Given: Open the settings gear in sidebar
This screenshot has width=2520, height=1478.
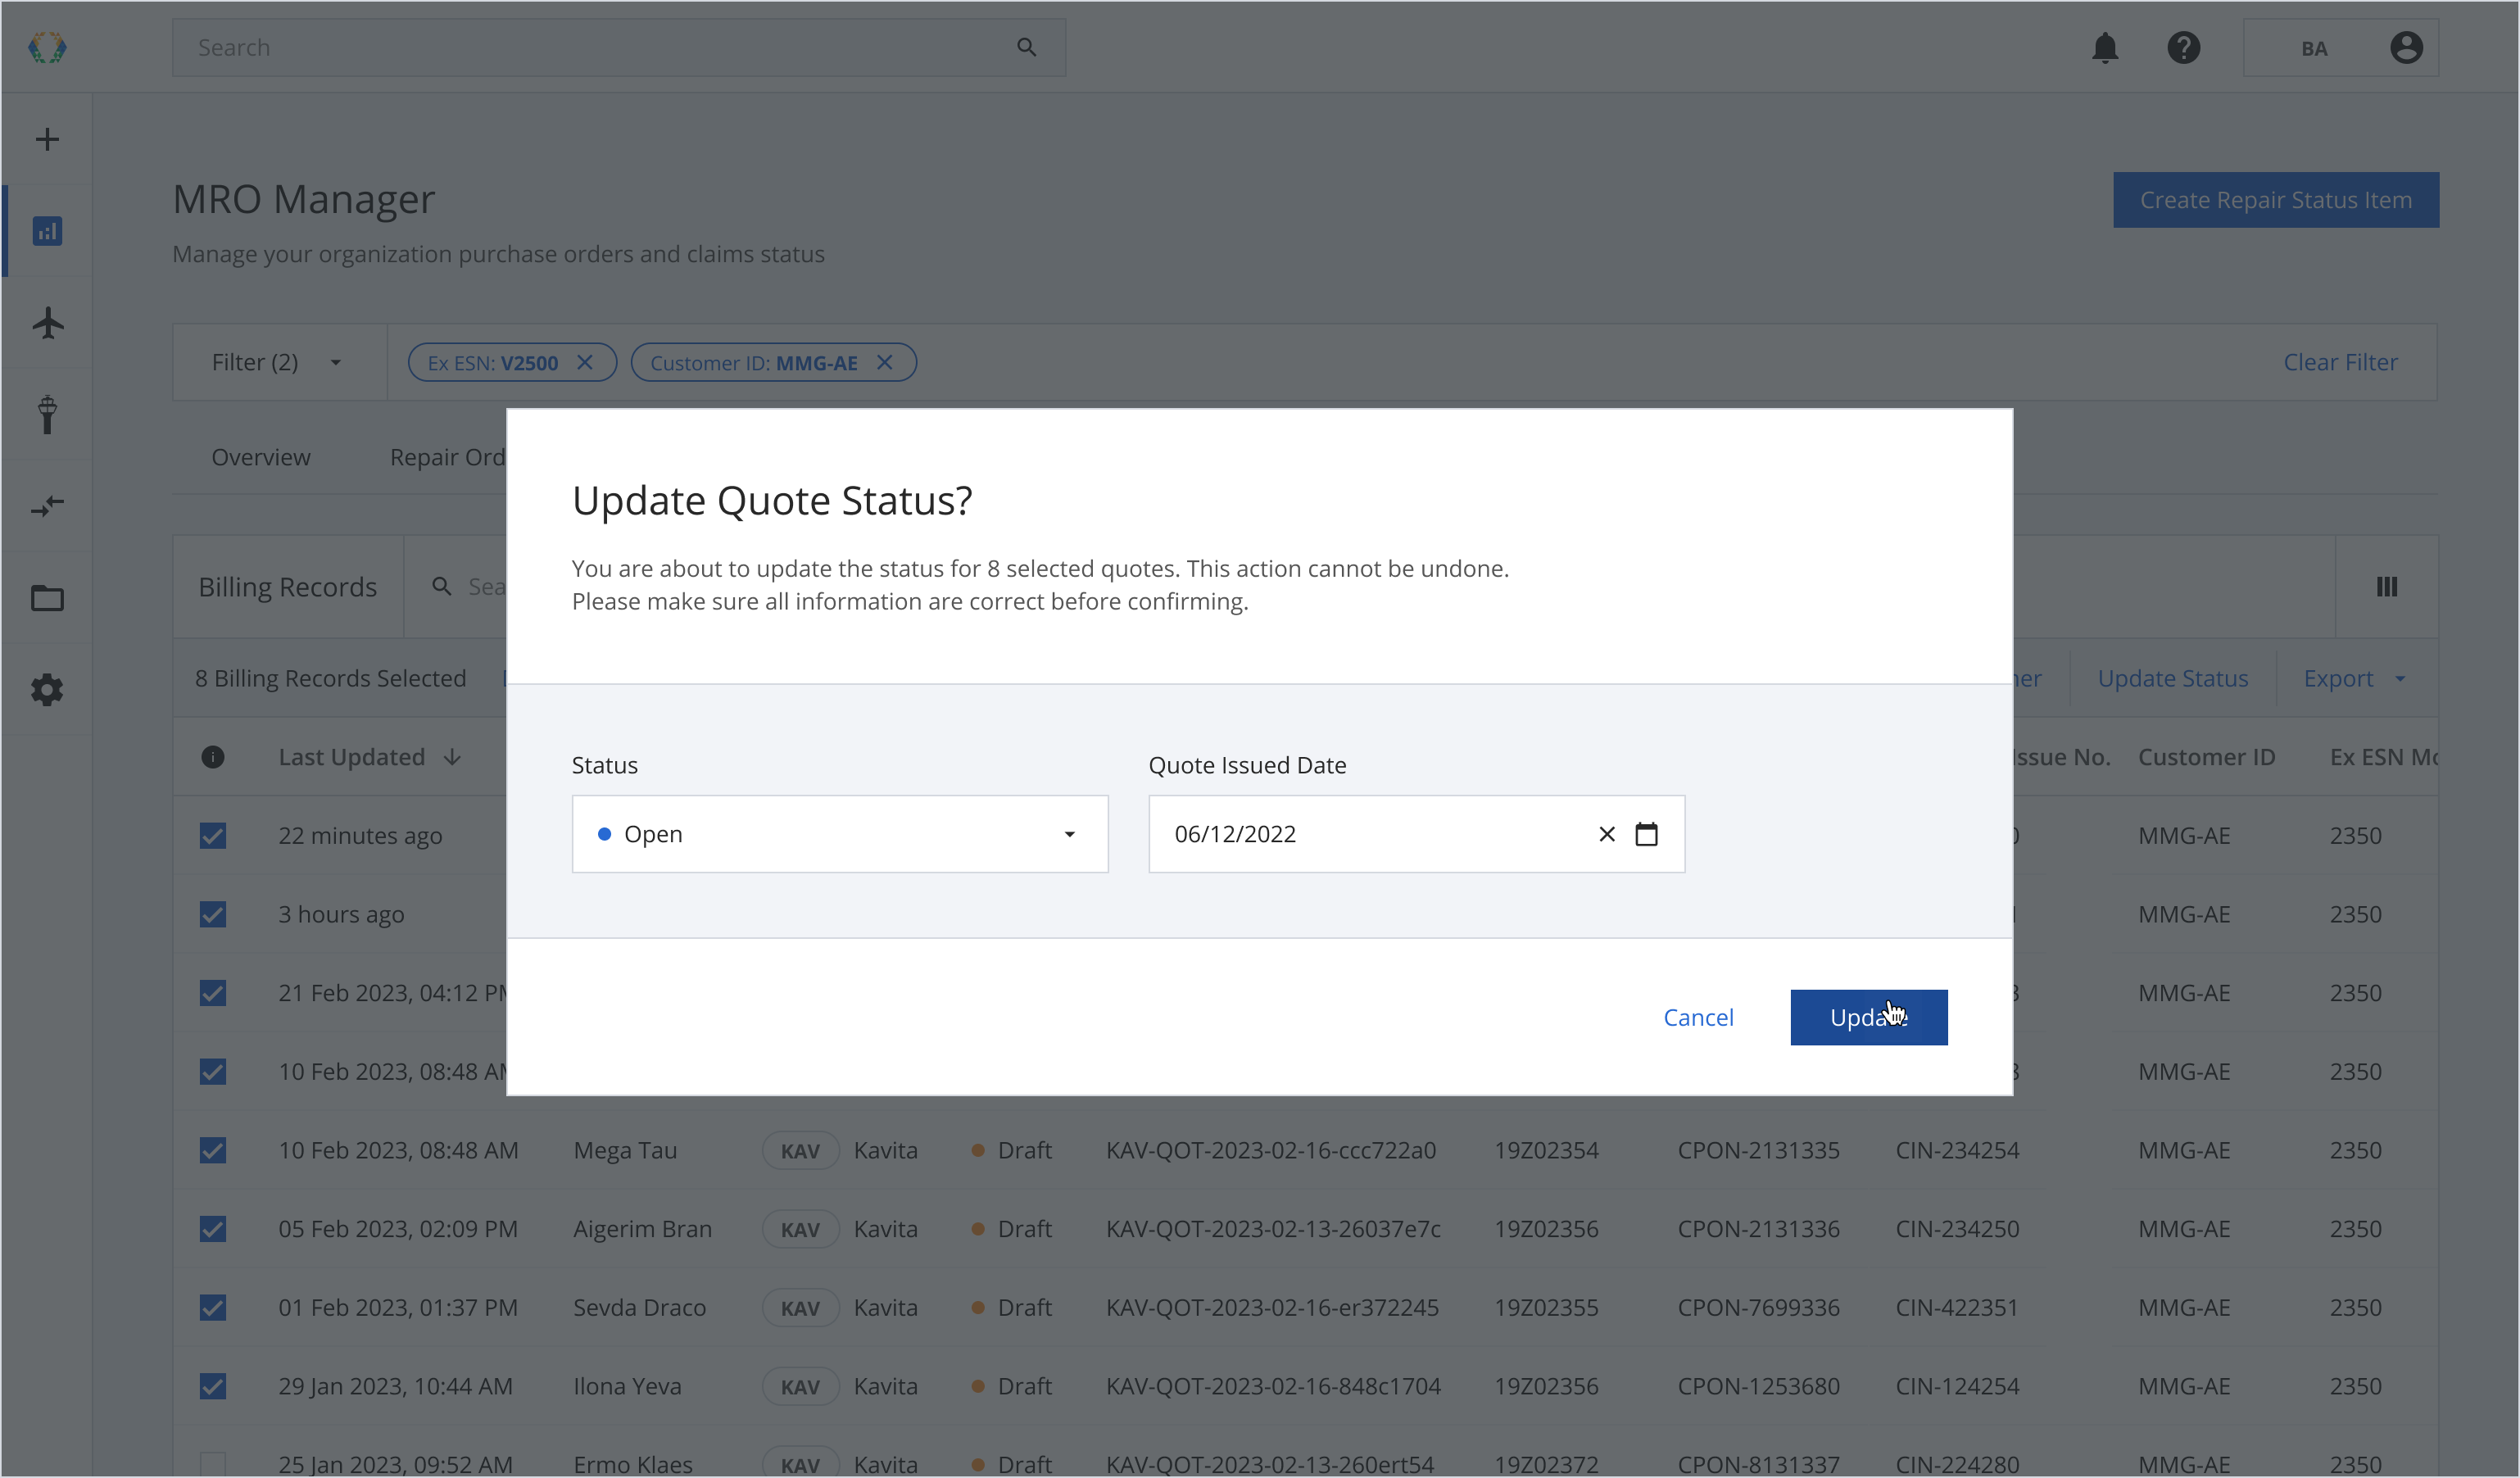Looking at the screenshot, I should coord(47,690).
